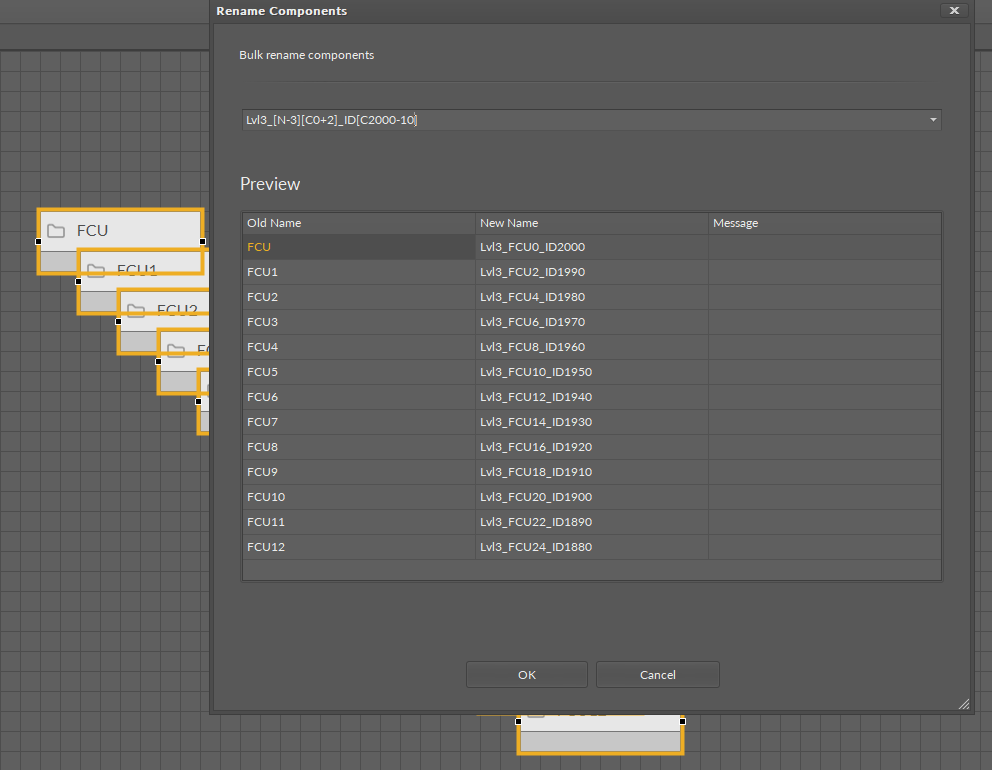Close the Rename Components dialog

(x=954, y=10)
